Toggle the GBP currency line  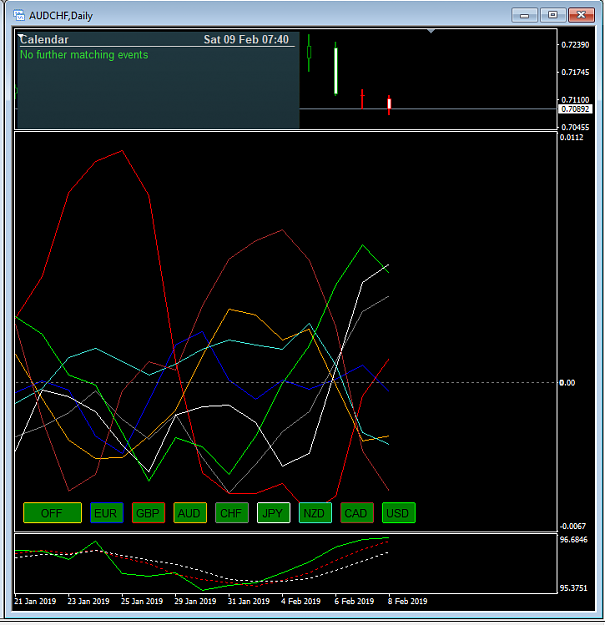click(148, 513)
